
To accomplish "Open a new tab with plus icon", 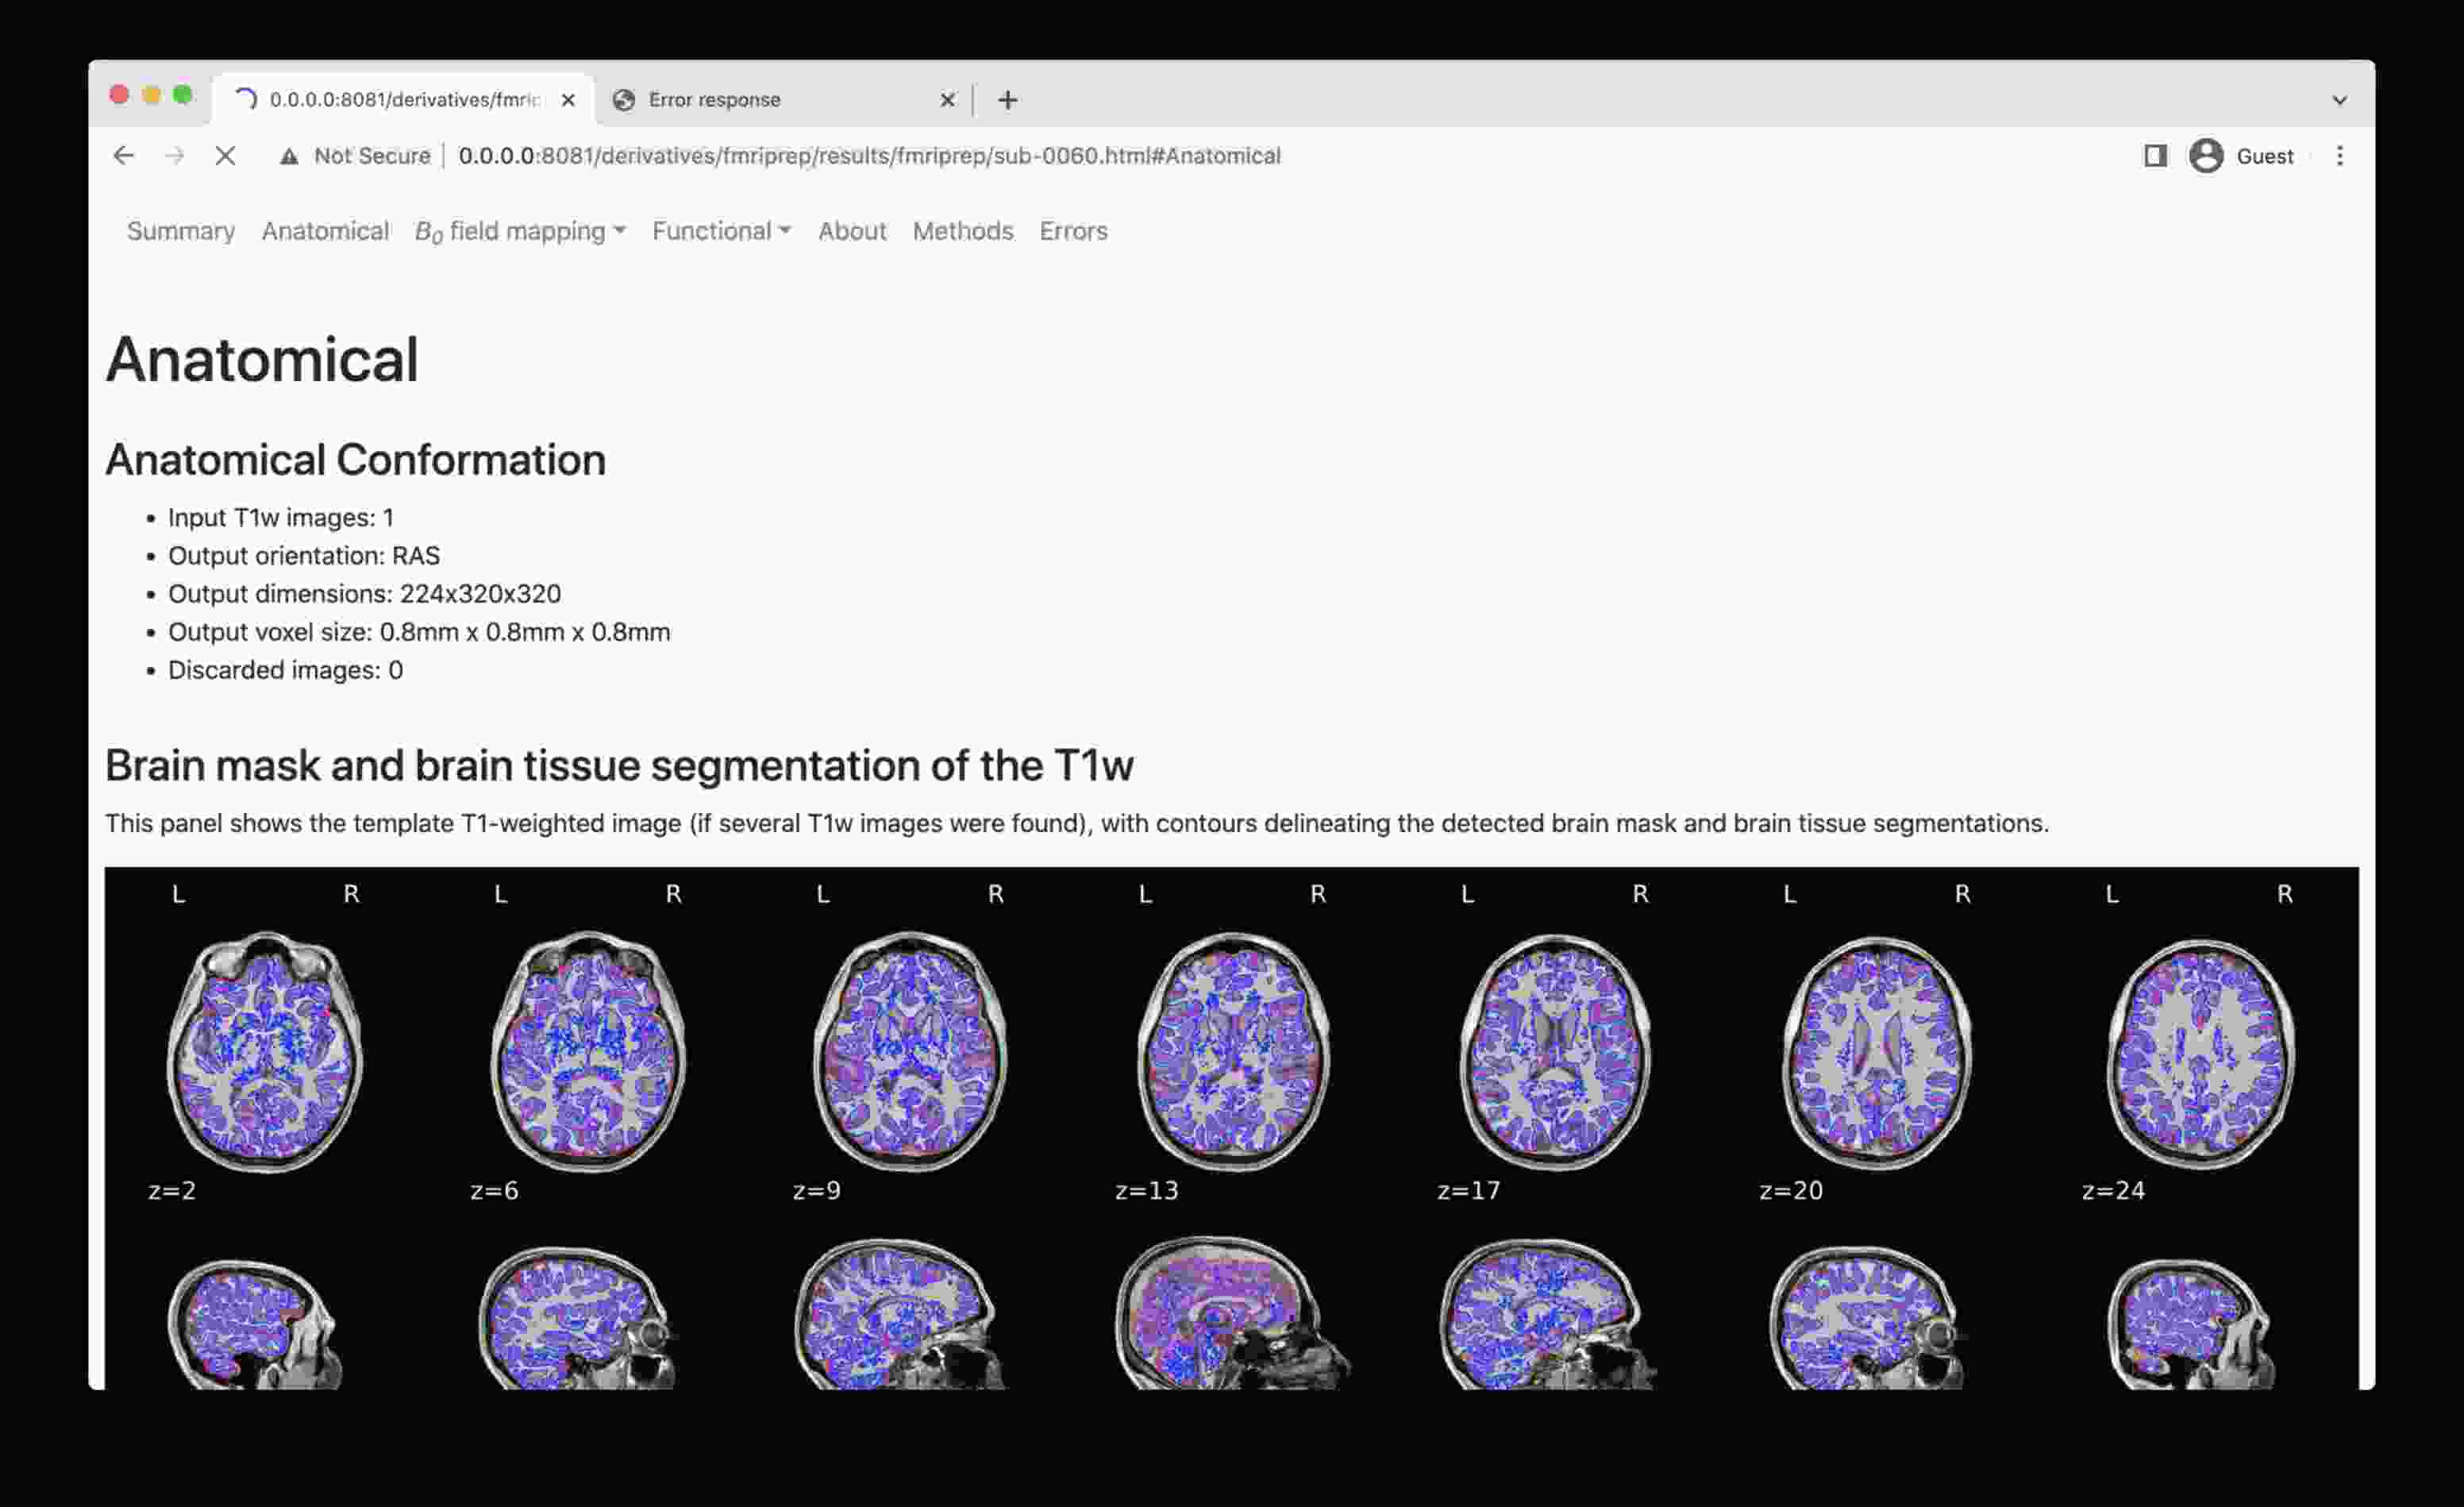I will [1007, 100].
